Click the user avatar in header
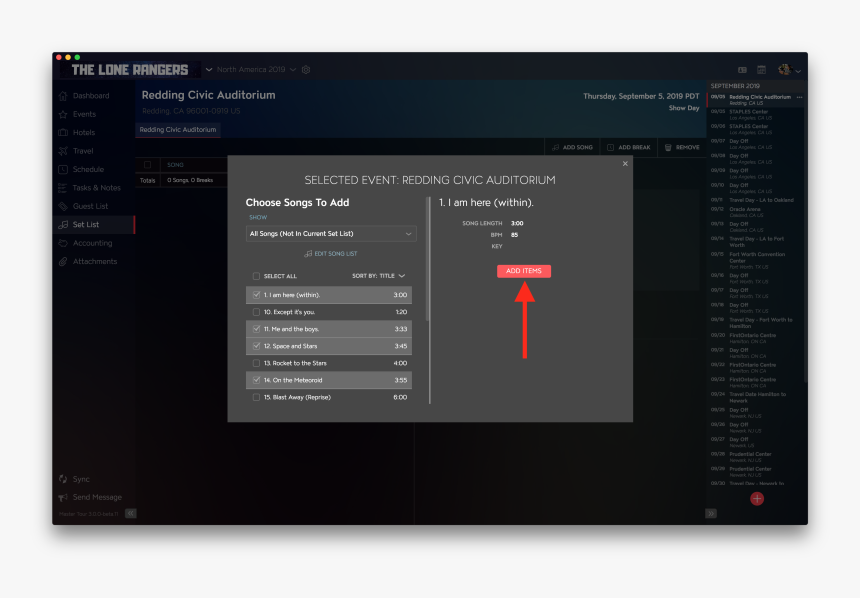This screenshot has width=860, height=598. click(x=784, y=70)
